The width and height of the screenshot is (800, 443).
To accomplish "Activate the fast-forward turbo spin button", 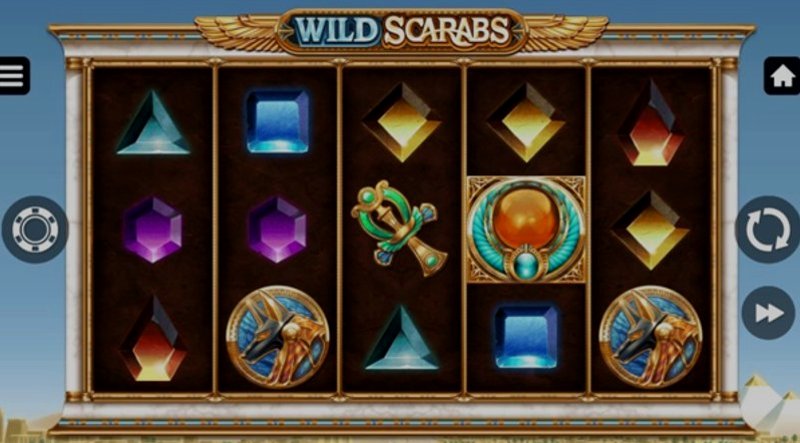I will (768, 312).
